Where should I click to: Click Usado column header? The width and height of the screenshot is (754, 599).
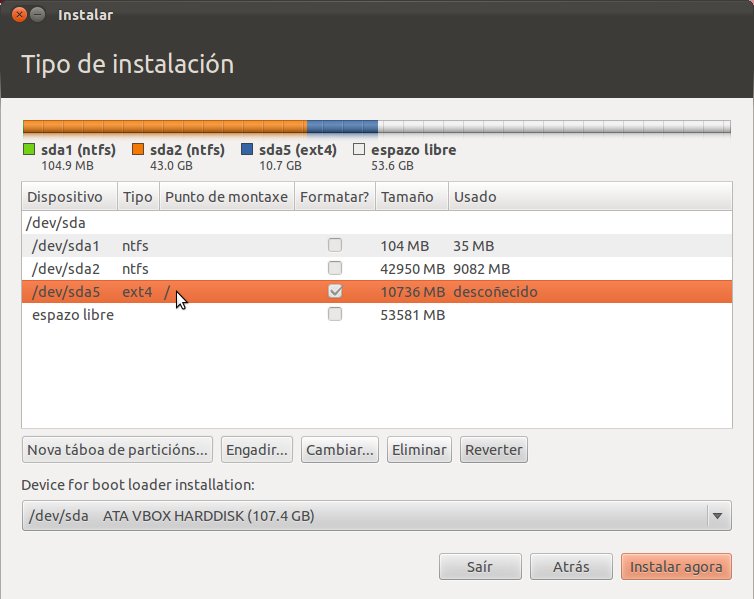click(590, 197)
